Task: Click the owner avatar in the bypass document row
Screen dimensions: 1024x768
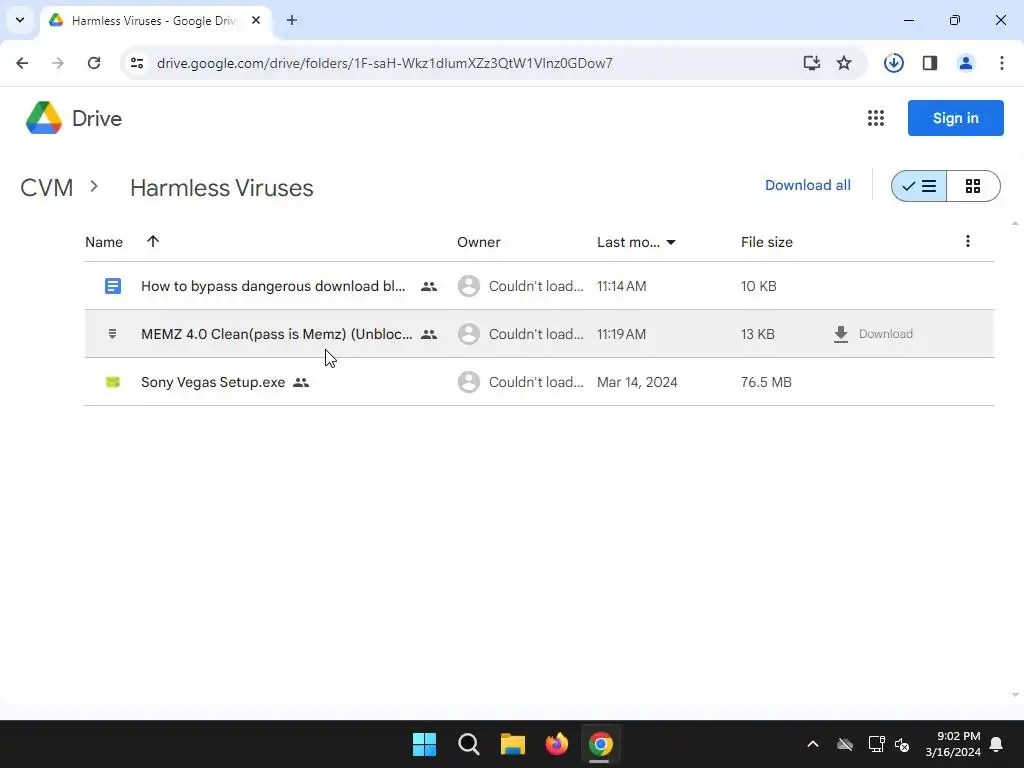Action: 469,286
